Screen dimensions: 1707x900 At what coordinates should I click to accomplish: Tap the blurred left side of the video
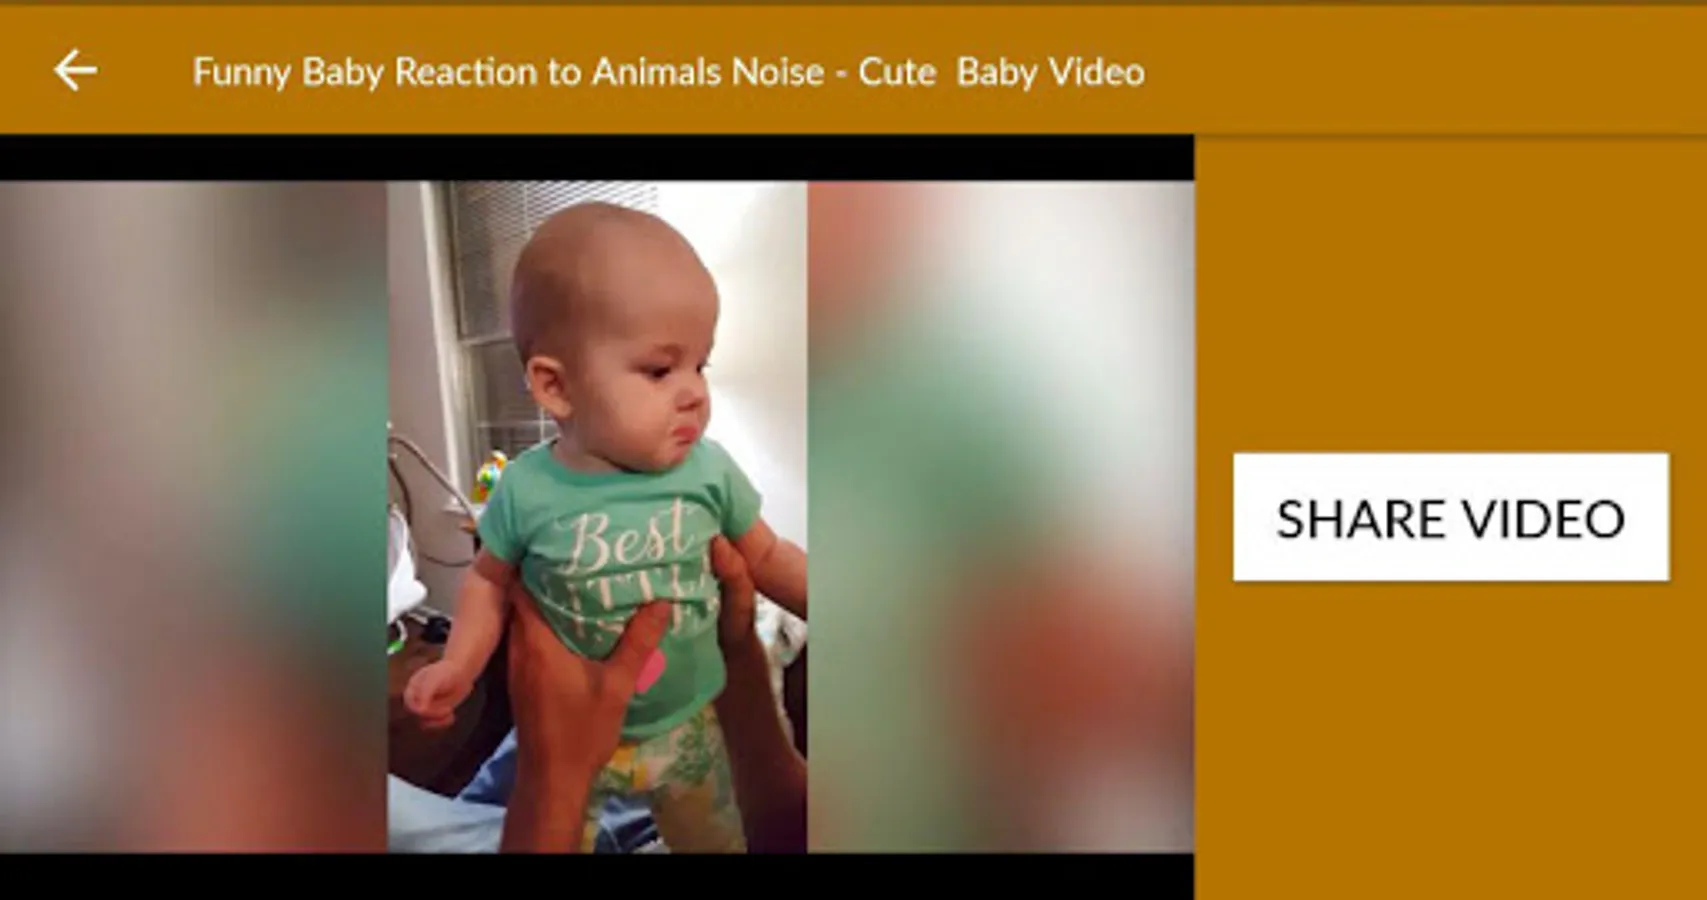[x=193, y=516]
